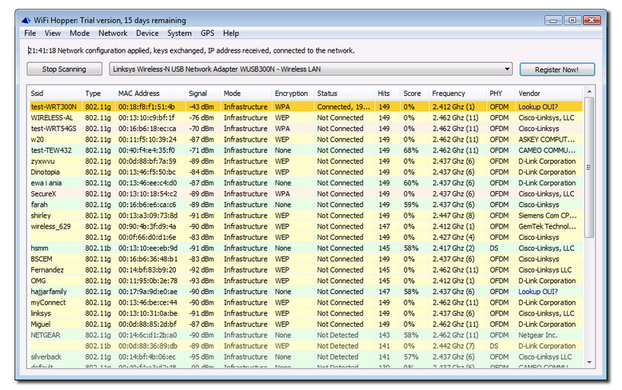Open the Help menu
Image resolution: width=622 pixels, height=390 pixels.
tap(230, 33)
